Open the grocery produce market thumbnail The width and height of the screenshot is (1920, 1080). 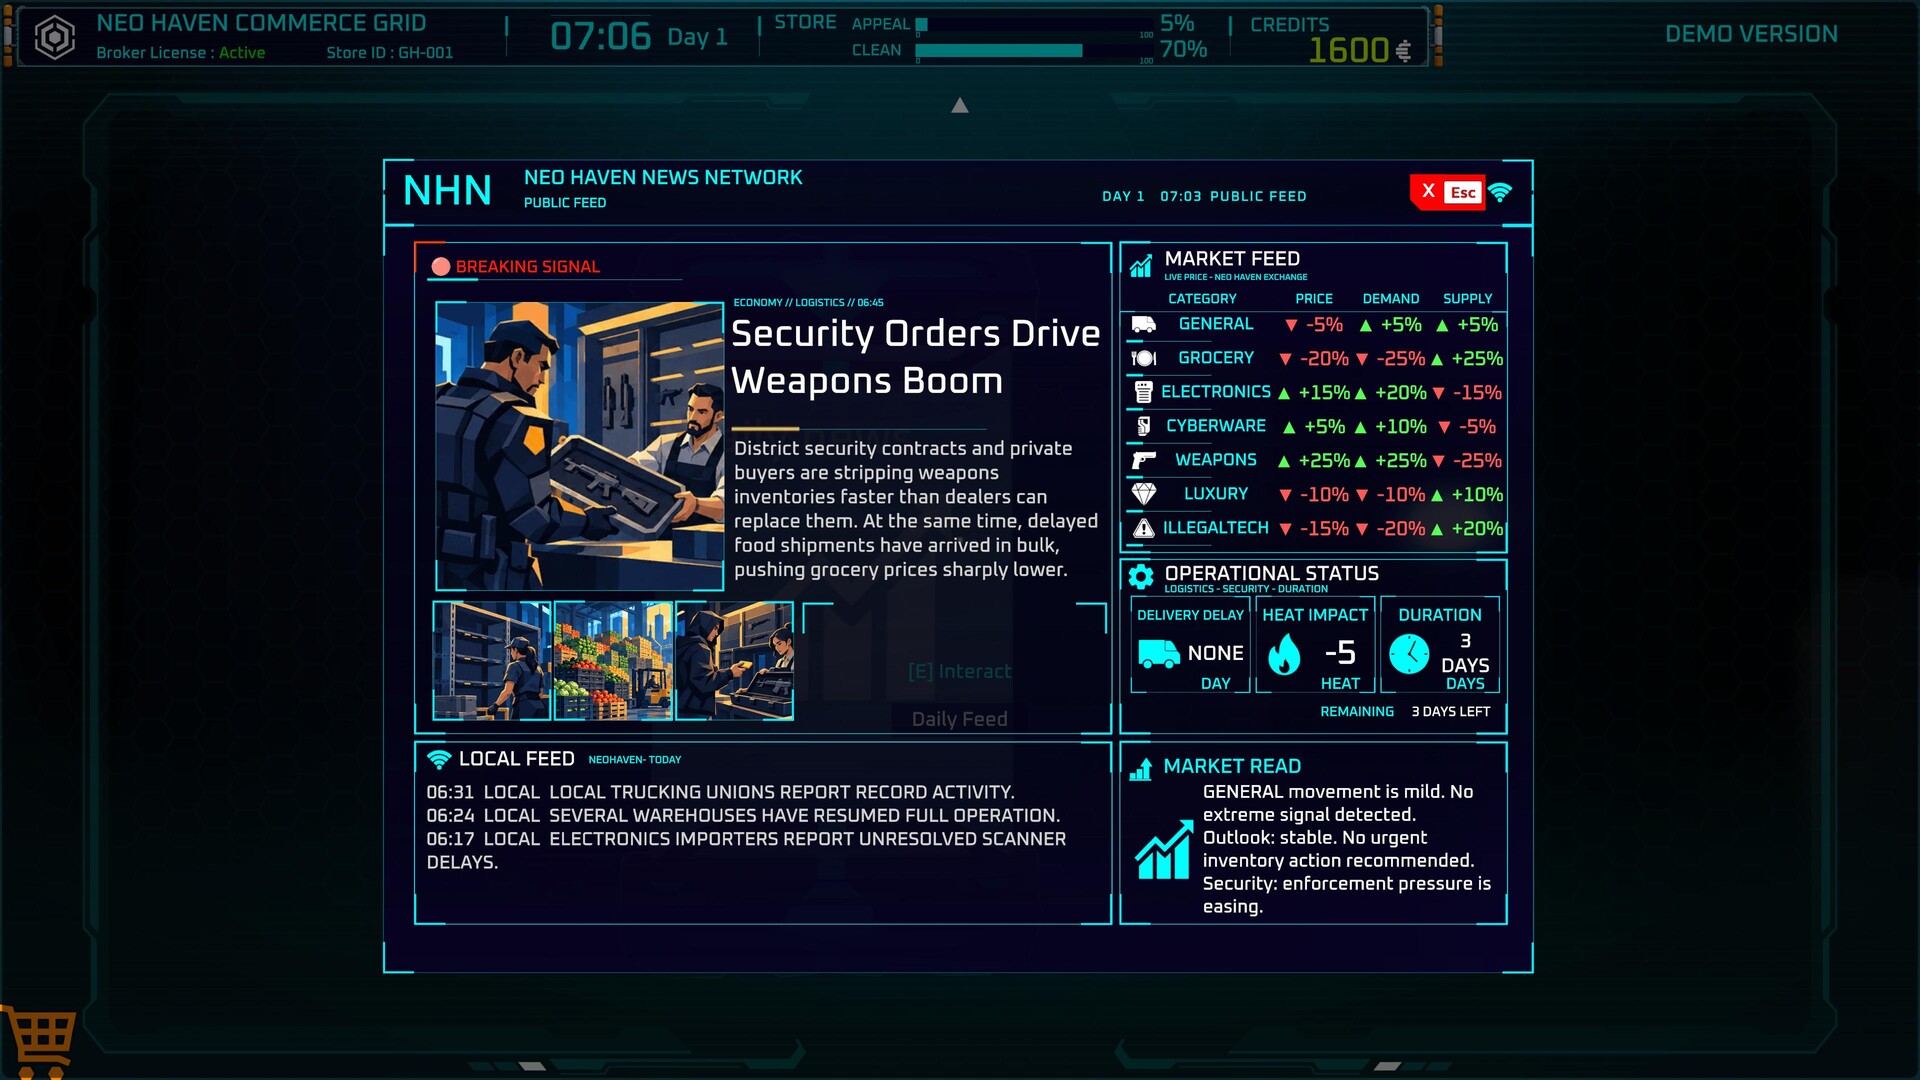613,661
